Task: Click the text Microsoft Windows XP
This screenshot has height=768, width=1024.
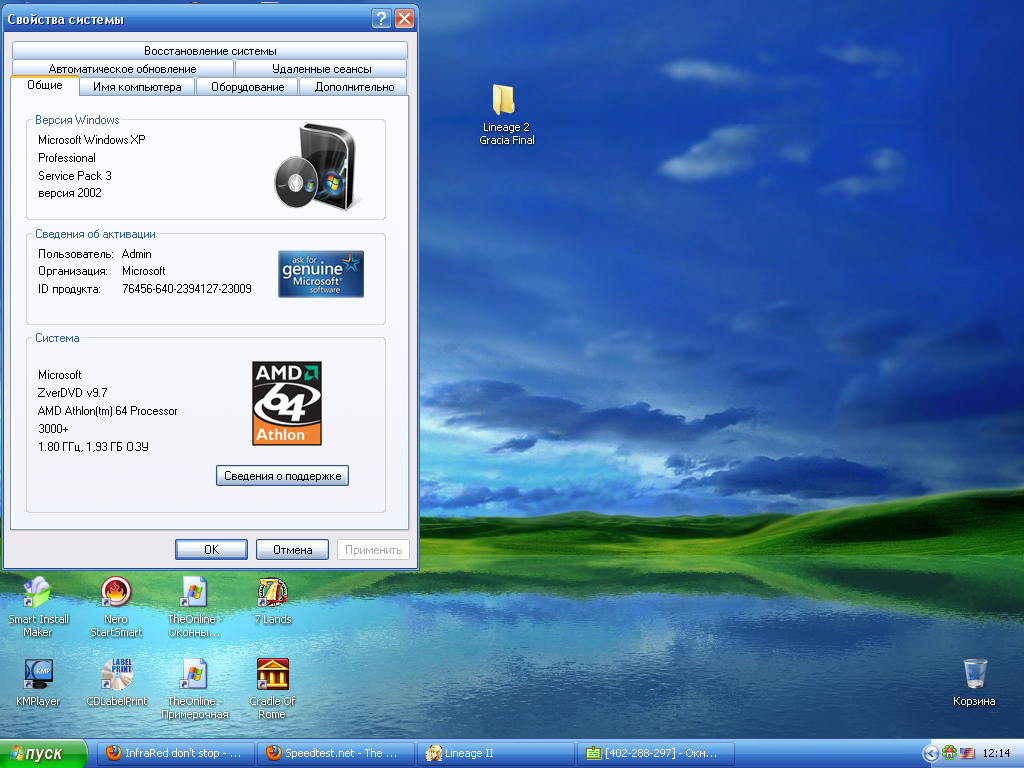Action: pyautogui.click(x=91, y=140)
